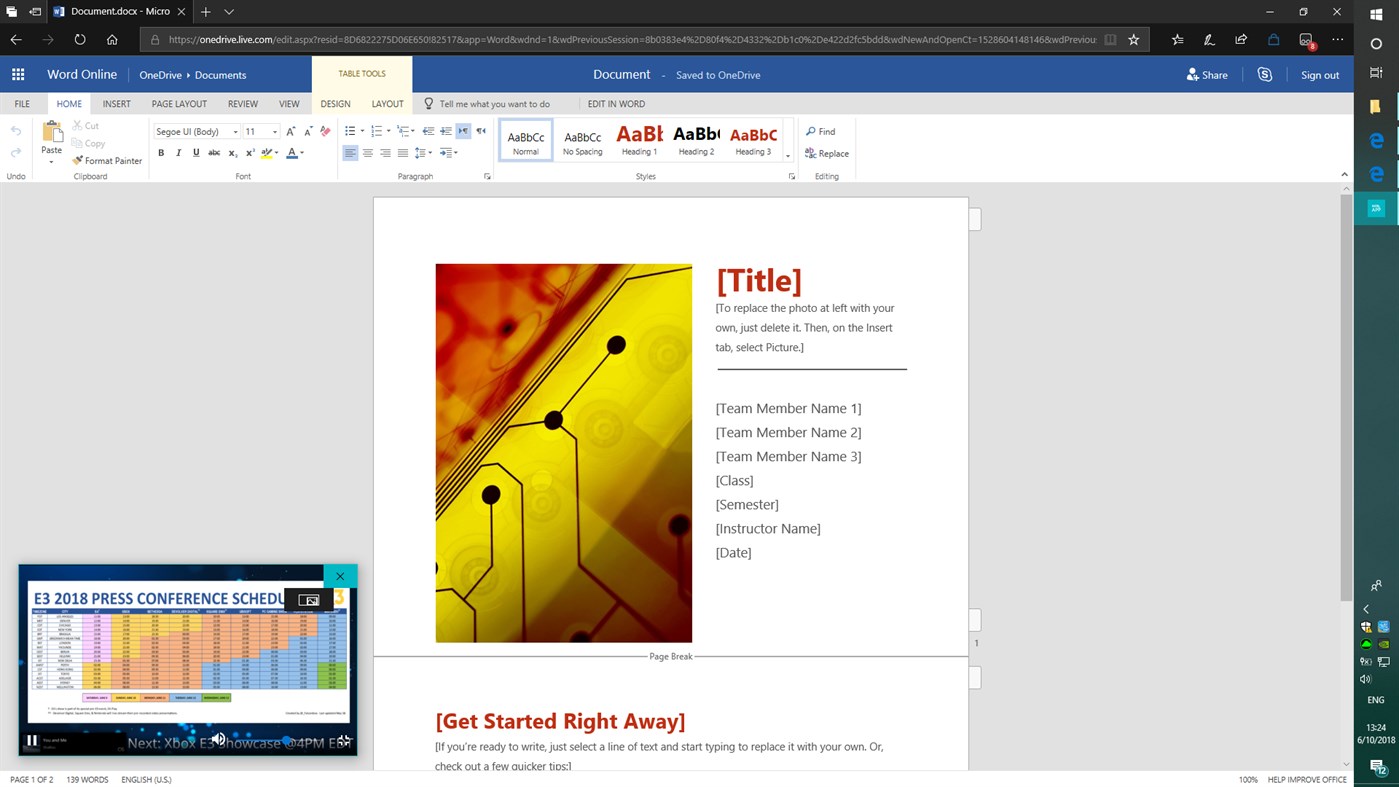The image size is (1399, 787).
Task: Apply italic formatting to text
Action: (x=178, y=152)
